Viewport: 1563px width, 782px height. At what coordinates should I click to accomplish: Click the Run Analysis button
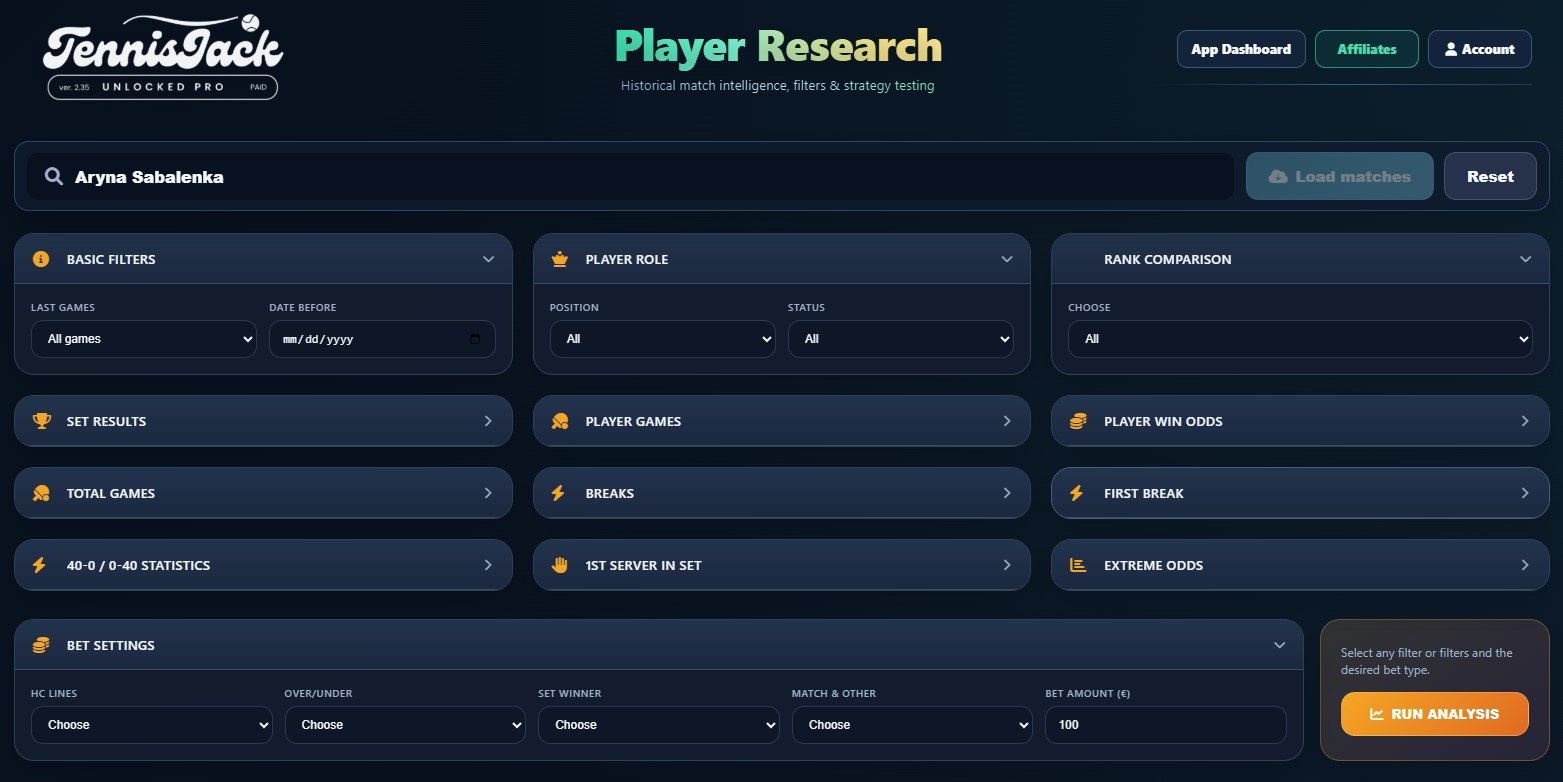tap(1435, 714)
